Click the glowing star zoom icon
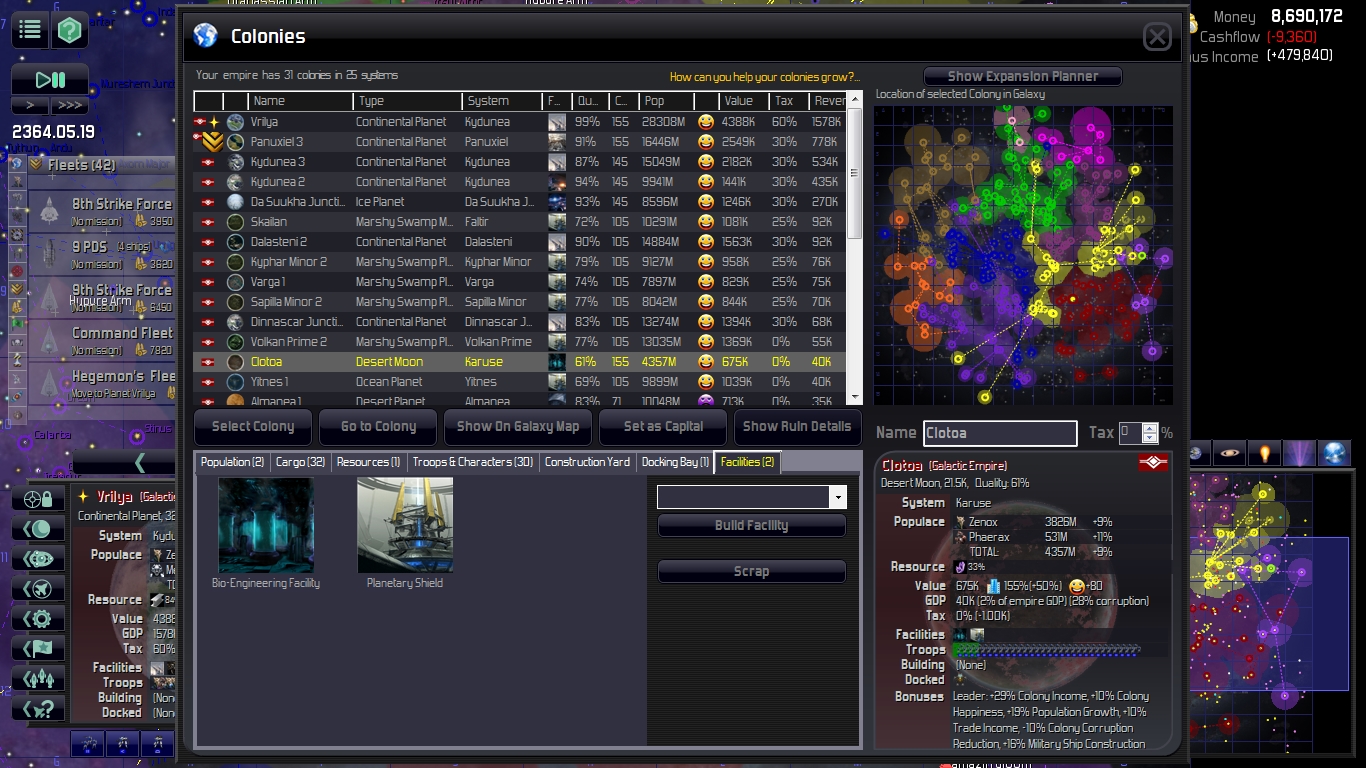Viewport: 1366px width, 768px height. (1265, 453)
